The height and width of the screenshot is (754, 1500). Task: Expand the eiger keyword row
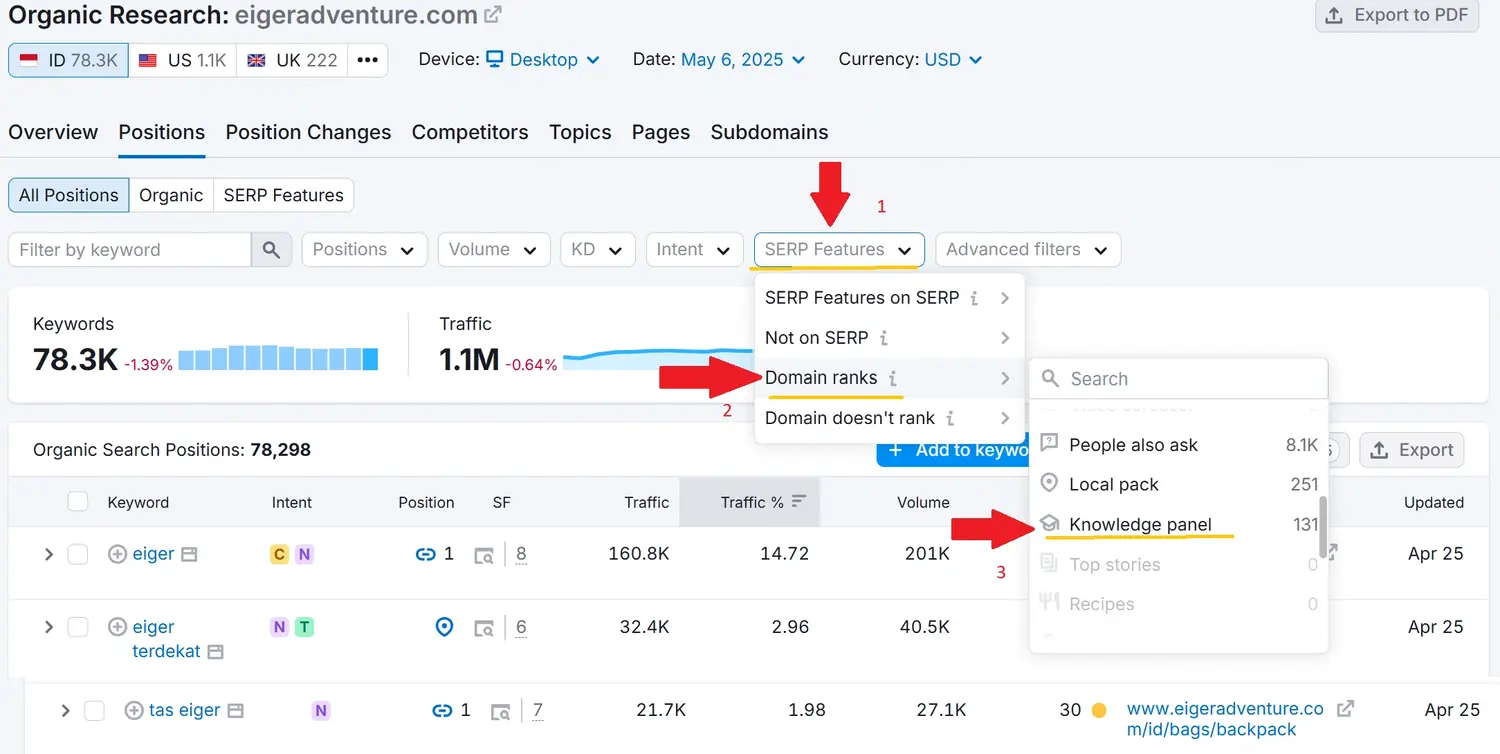pos(48,554)
